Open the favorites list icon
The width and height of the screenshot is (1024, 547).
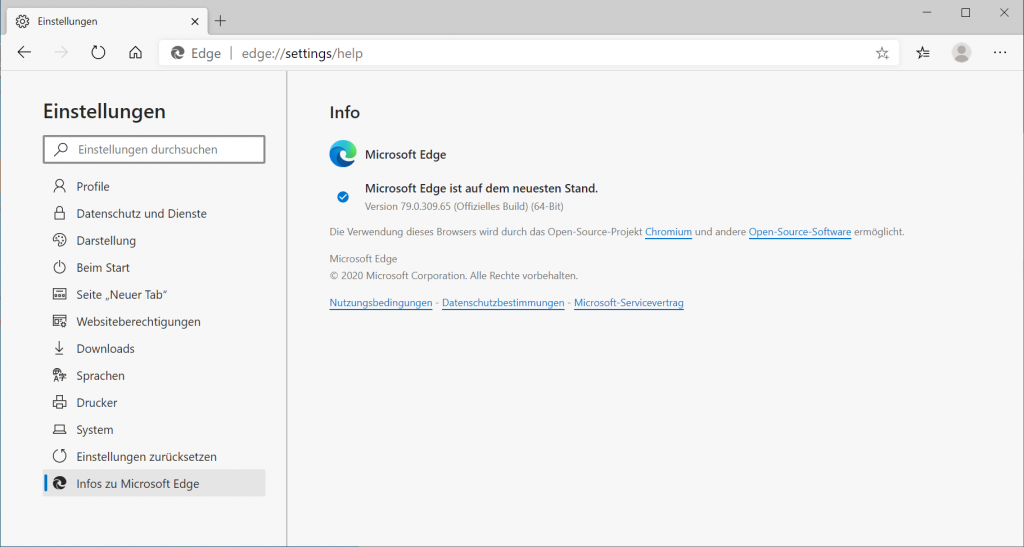(x=923, y=53)
